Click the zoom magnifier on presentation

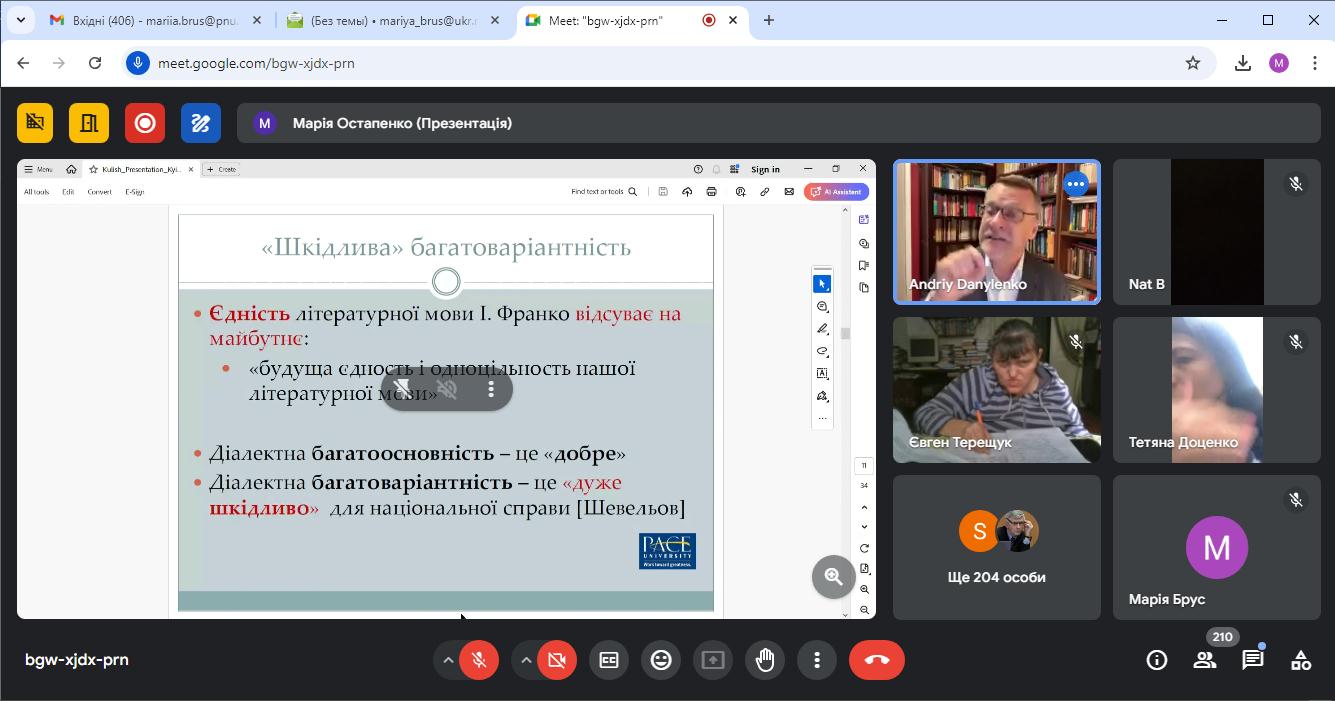coord(833,577)
